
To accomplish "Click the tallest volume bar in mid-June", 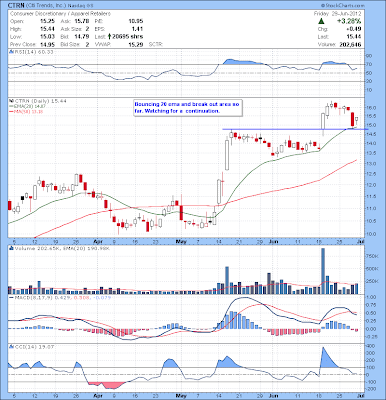I will (323, 271).
